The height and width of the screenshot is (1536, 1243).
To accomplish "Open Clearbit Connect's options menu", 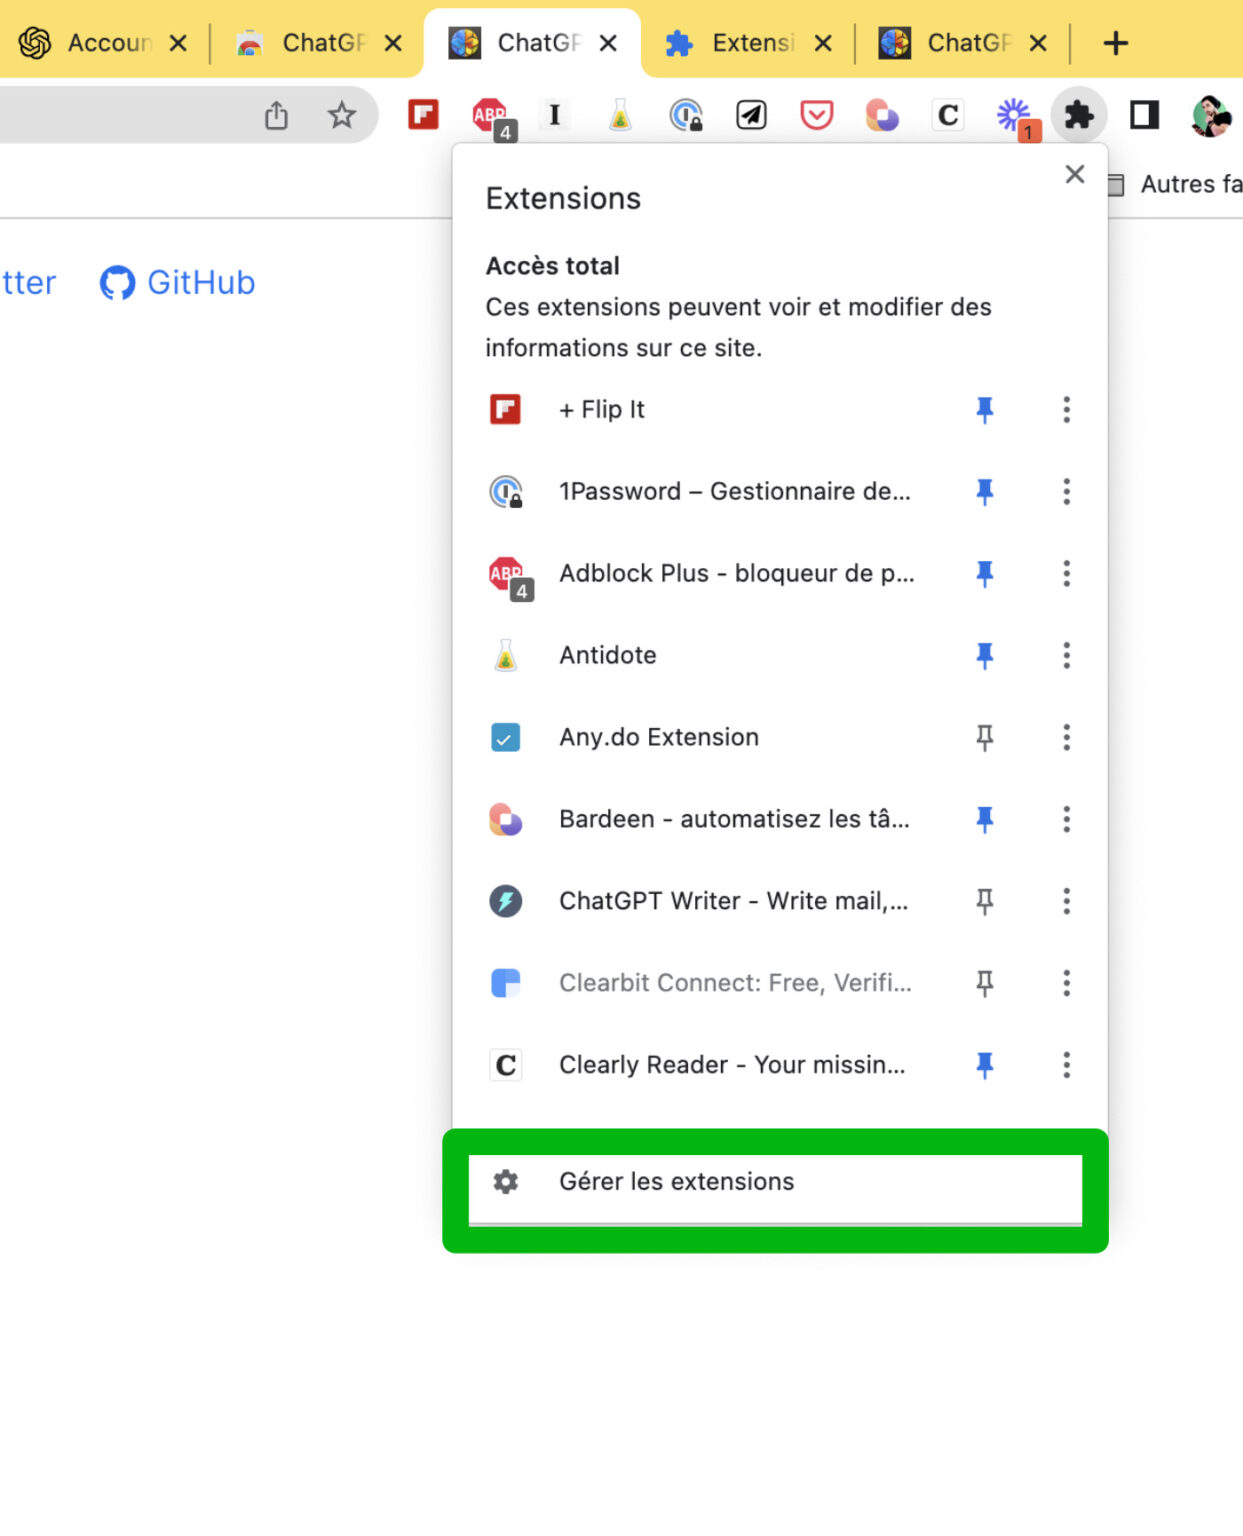I will [1066, 983].
